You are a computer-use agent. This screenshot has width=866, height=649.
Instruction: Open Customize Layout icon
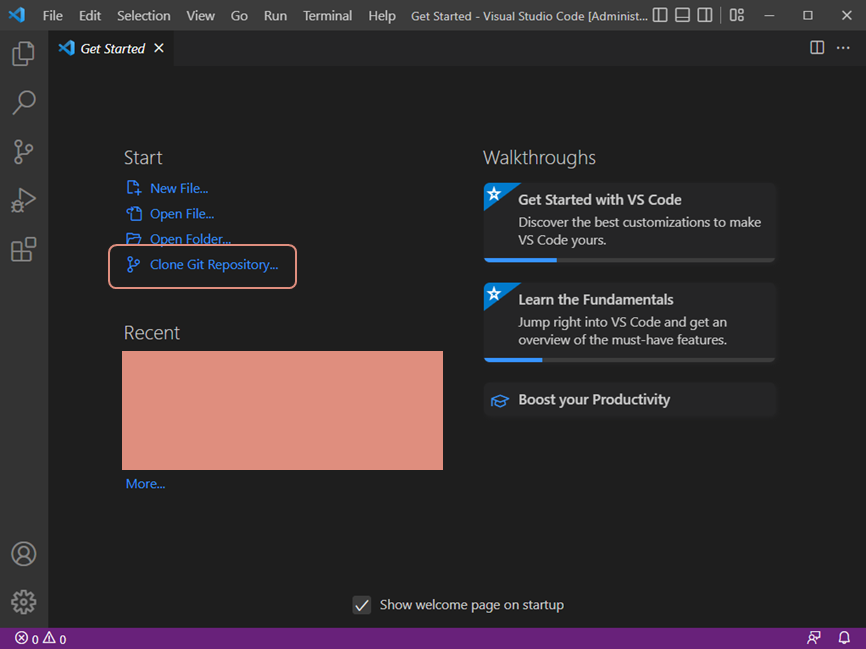[x=737, y=15]
